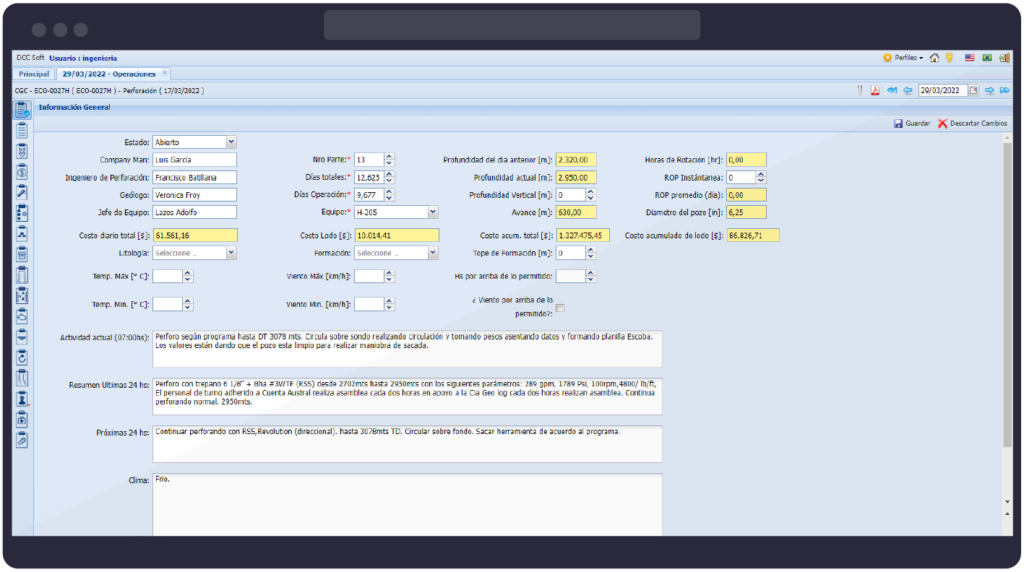Export the report as PDF
The image size is (1024, 572).
click(873, 90)
